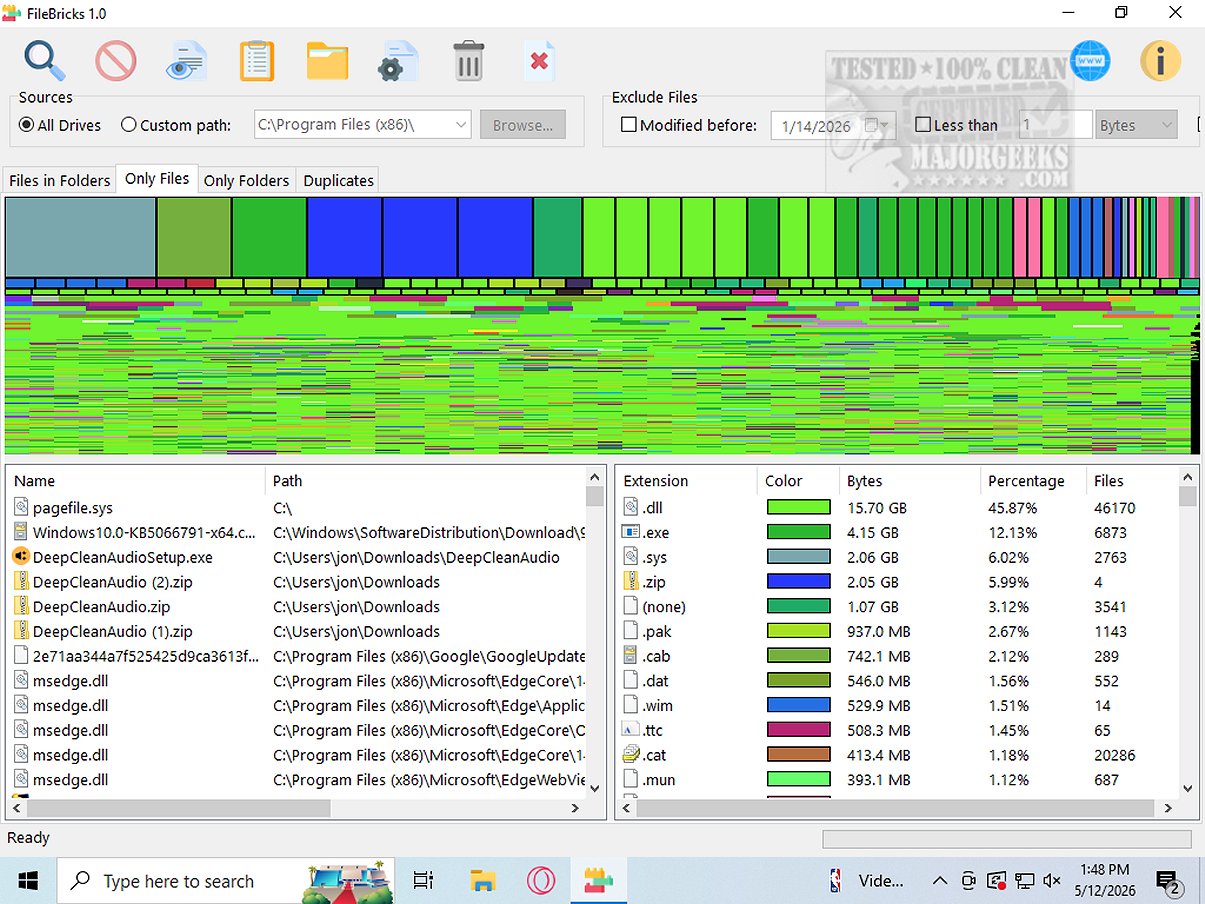This screenshot has height=904, width=1205.
Task: Click the muted volume tray icon
Action: pos(1052,881)
